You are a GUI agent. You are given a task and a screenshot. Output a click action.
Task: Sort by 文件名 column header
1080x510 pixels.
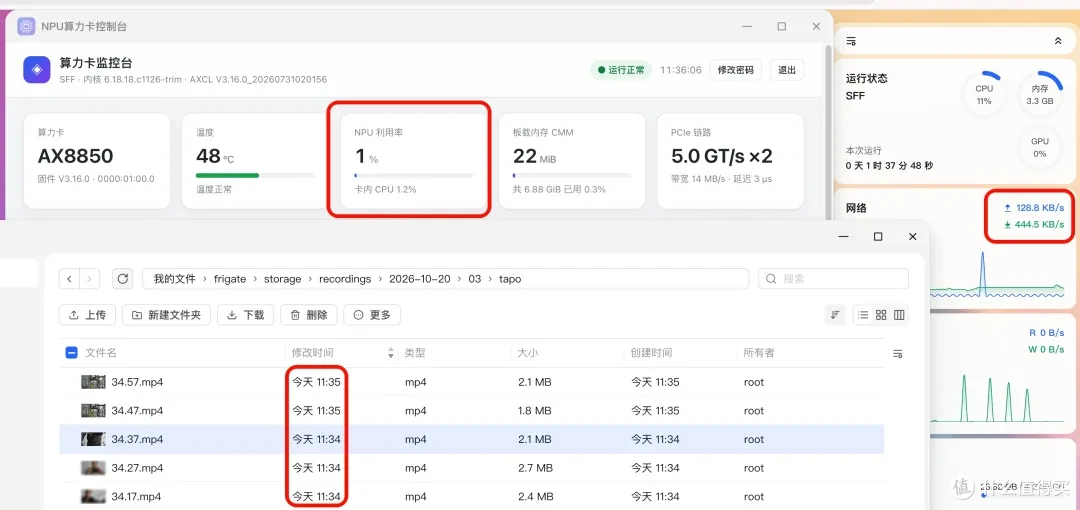tap(101, 353)
